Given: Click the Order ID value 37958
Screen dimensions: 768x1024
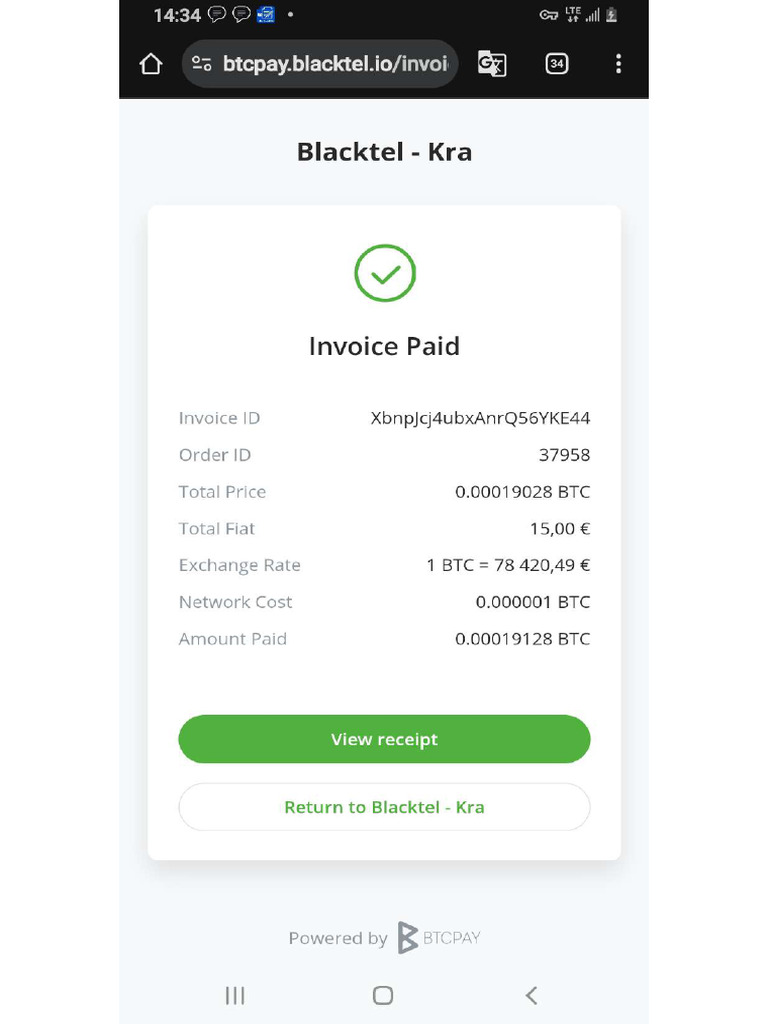Looking at the screenshot, I should coord(564,455).
